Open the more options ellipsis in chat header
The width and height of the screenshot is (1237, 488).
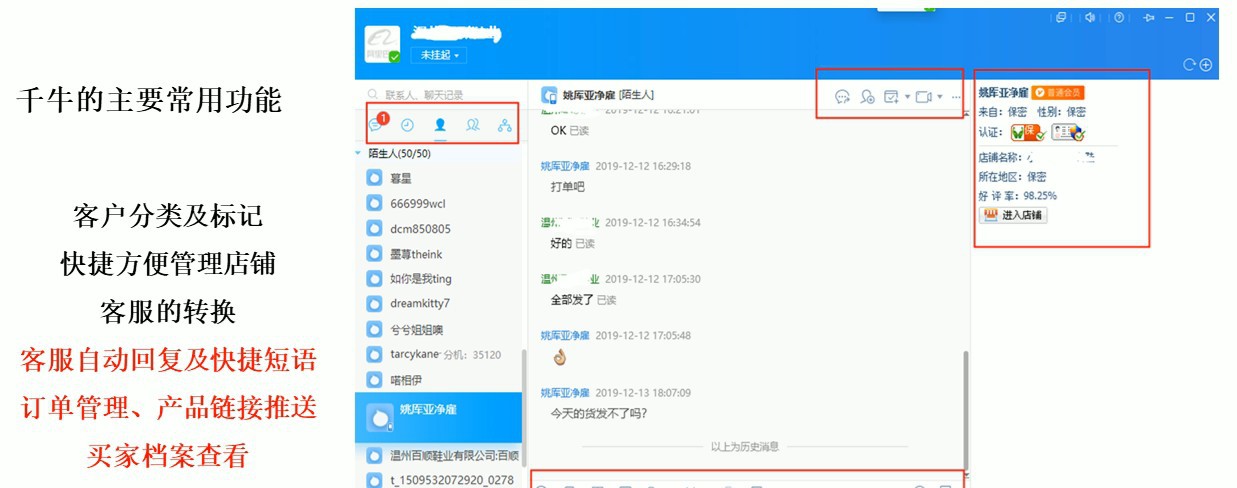[956, 97]
